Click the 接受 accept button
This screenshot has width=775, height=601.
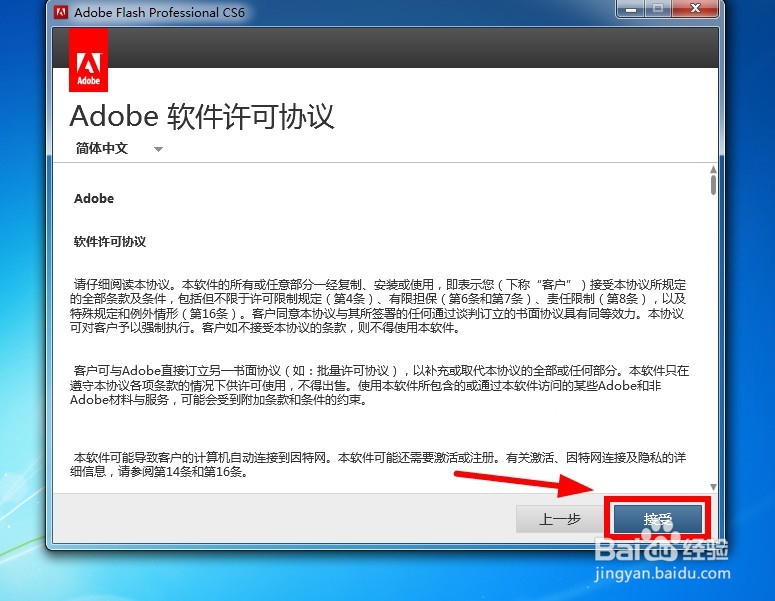[x=657, y=518]
